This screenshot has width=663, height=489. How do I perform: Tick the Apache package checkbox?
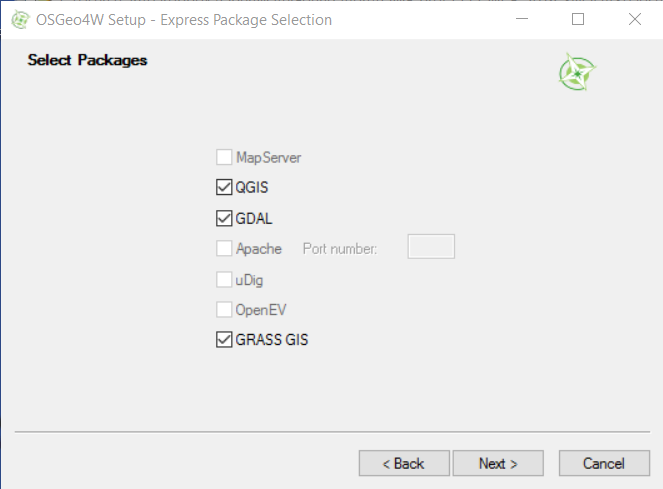point(224,248)
